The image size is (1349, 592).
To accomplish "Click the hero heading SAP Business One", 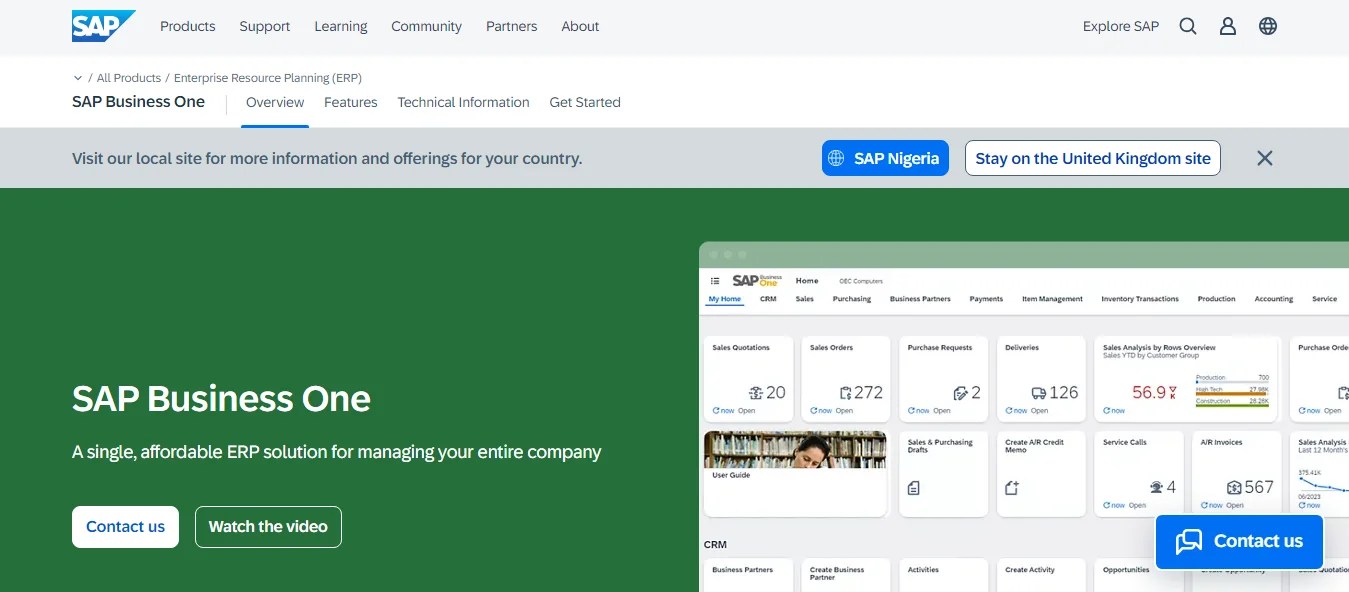I will pyautogui.click(x=221, y=399).
